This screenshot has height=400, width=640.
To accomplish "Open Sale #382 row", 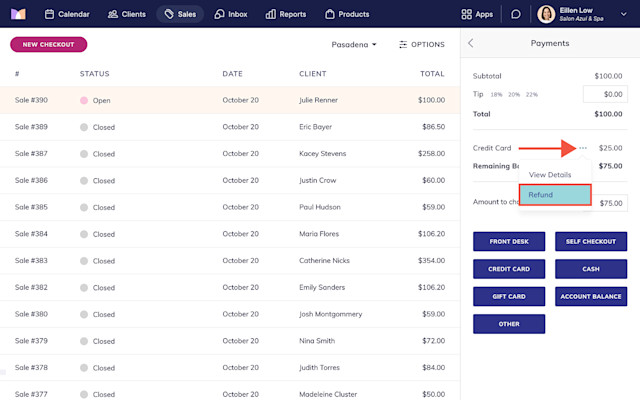I will click(x=230, y=287).
